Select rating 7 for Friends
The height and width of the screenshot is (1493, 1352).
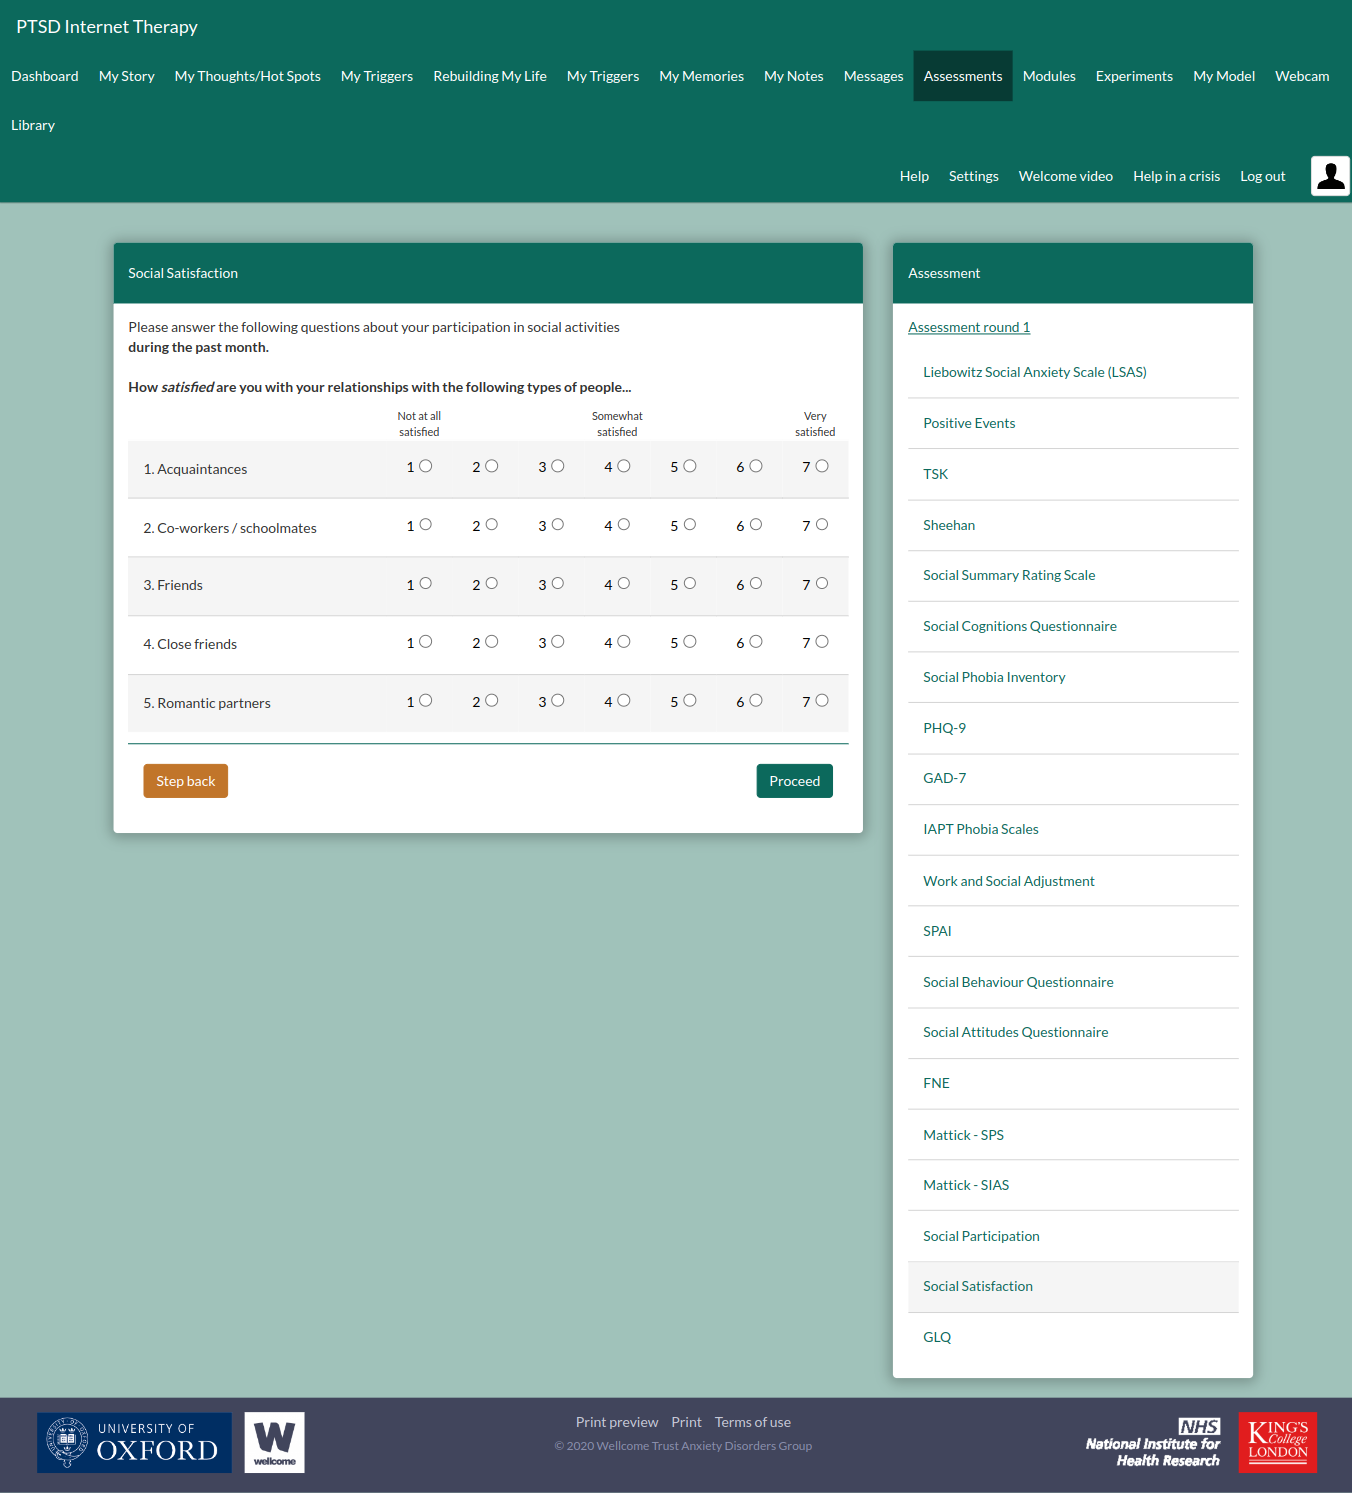(x=822, y=584)
